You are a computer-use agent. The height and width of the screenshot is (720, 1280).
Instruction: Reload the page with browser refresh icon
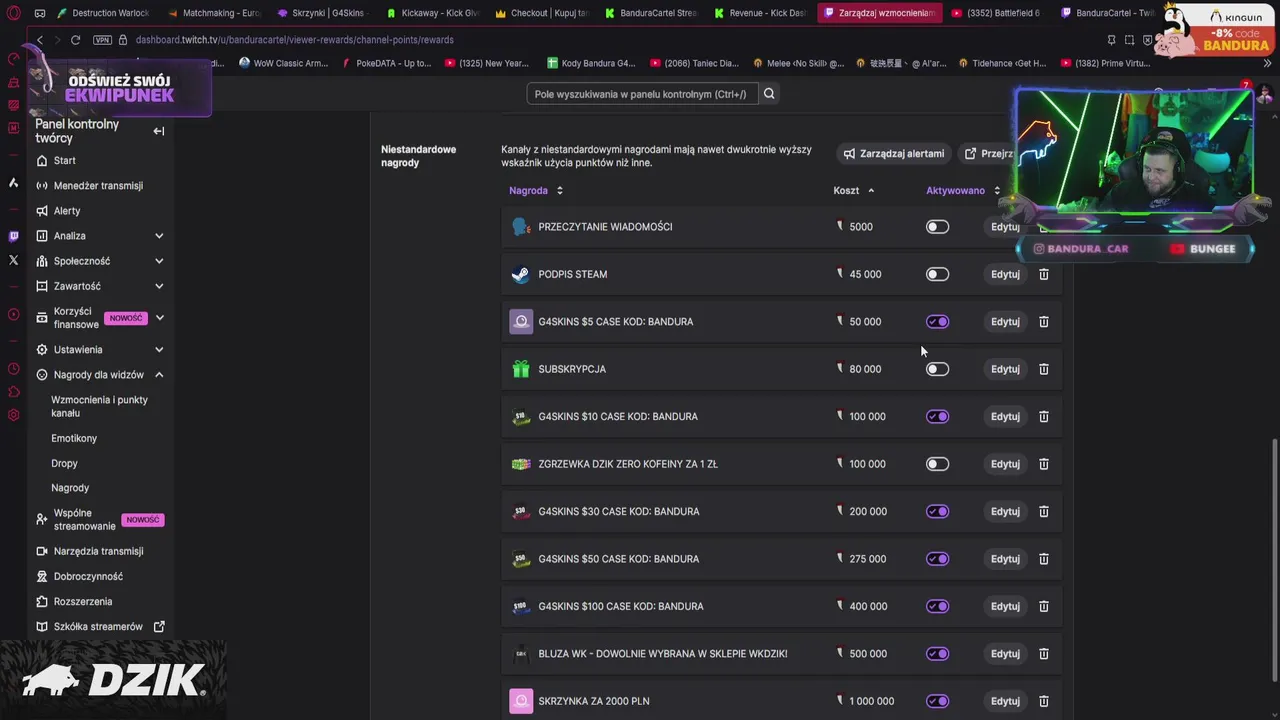click(75, 40)
